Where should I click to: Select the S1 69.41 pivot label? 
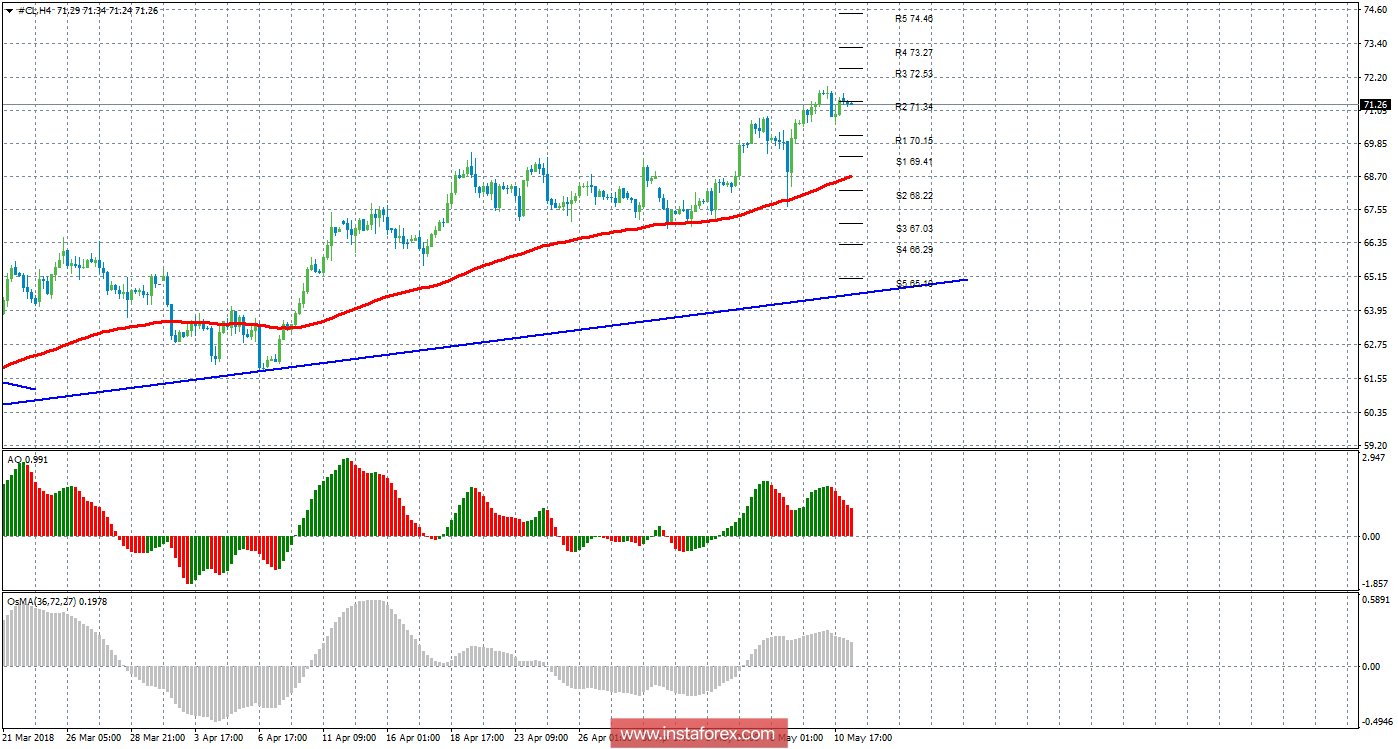(914, 161)
